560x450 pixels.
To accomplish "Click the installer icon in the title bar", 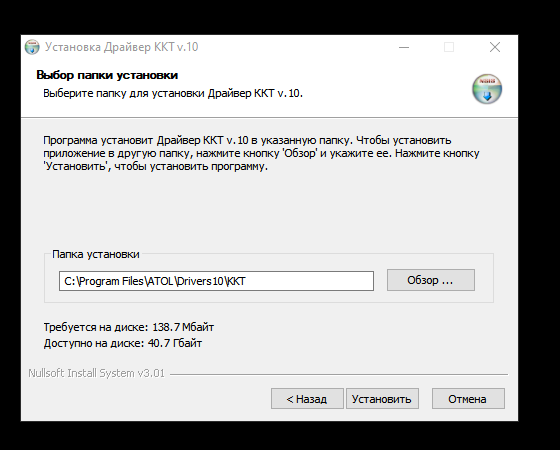I will pos(32,47).
